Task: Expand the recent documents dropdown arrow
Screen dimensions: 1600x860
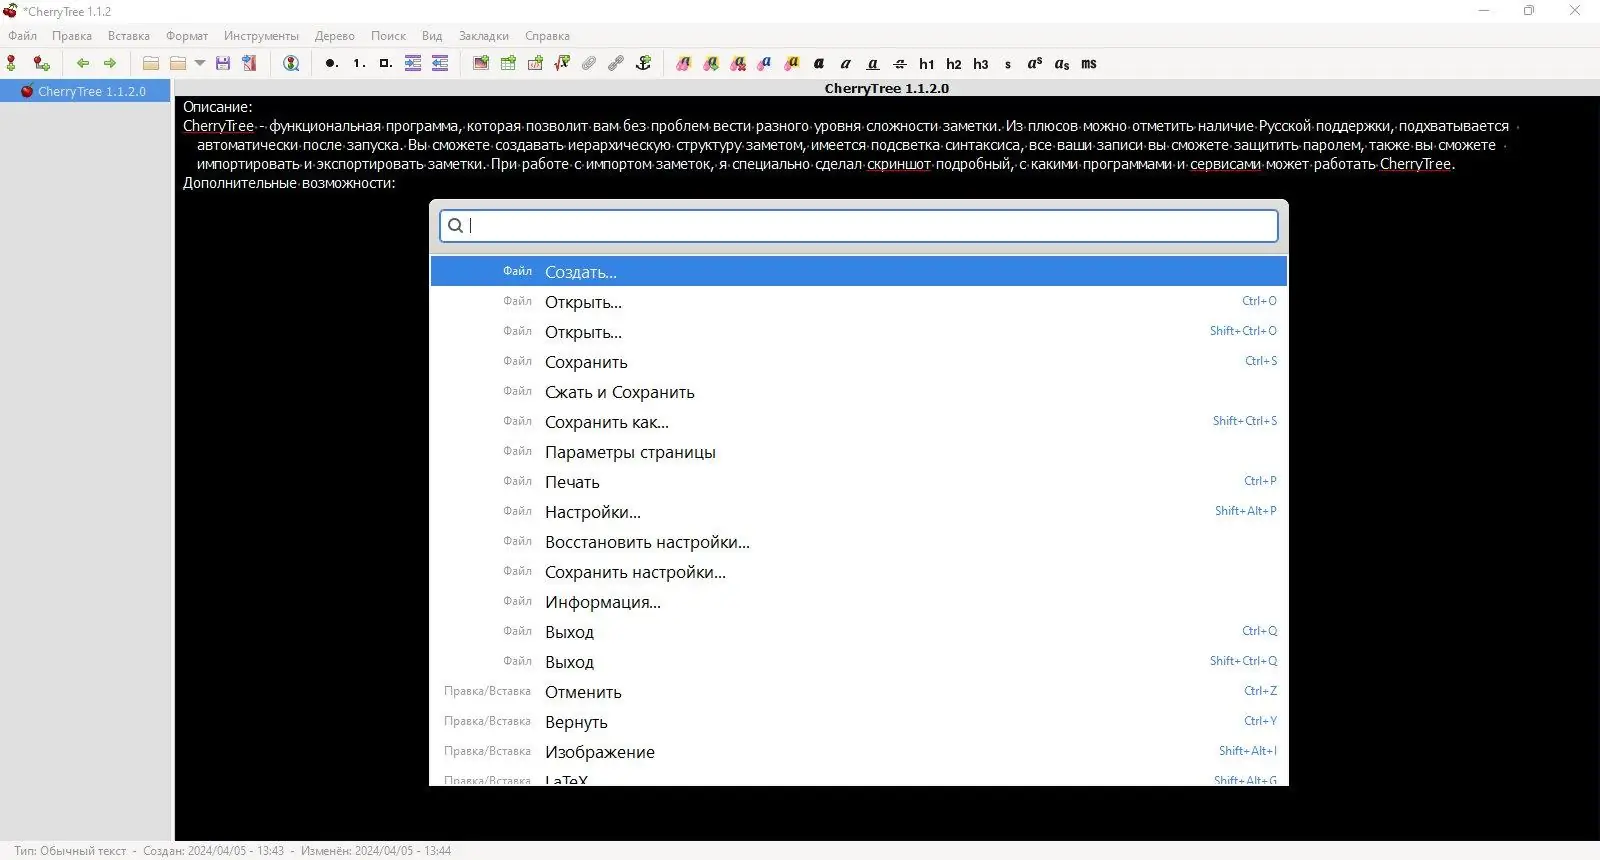Action: point(200,63)
